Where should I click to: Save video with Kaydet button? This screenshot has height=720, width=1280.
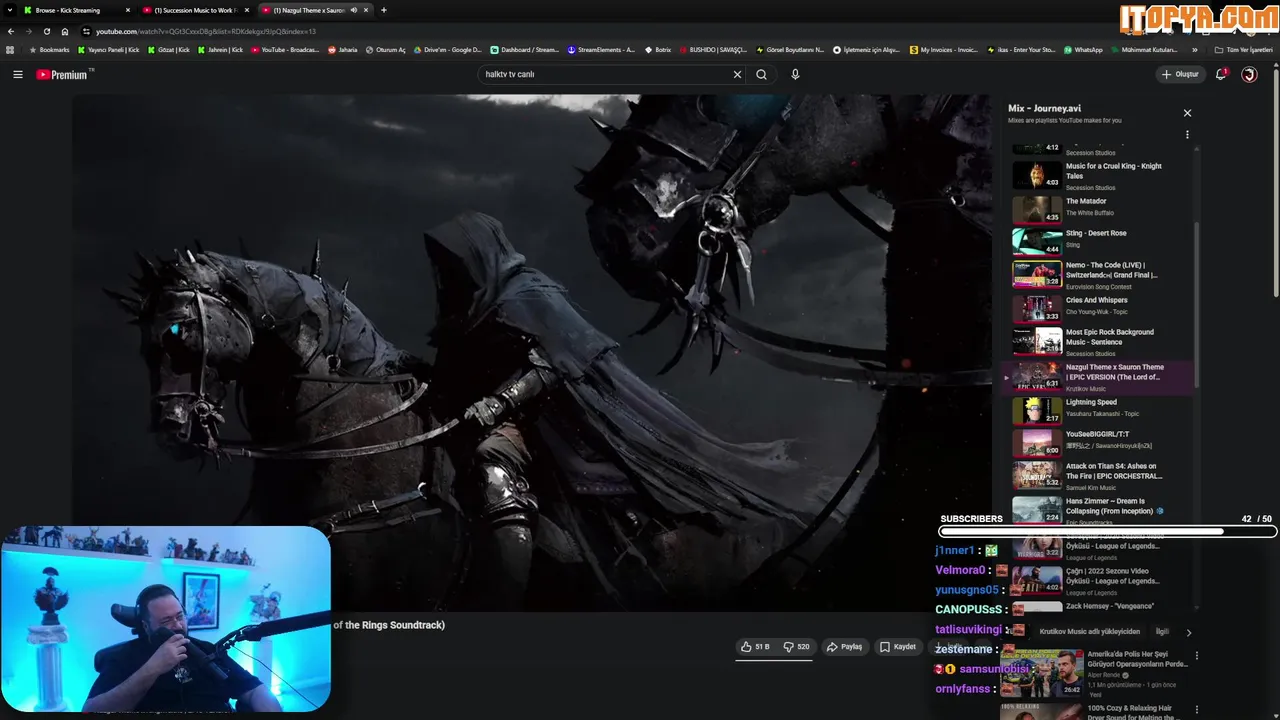pyautogui.click(x=898, y=647)
